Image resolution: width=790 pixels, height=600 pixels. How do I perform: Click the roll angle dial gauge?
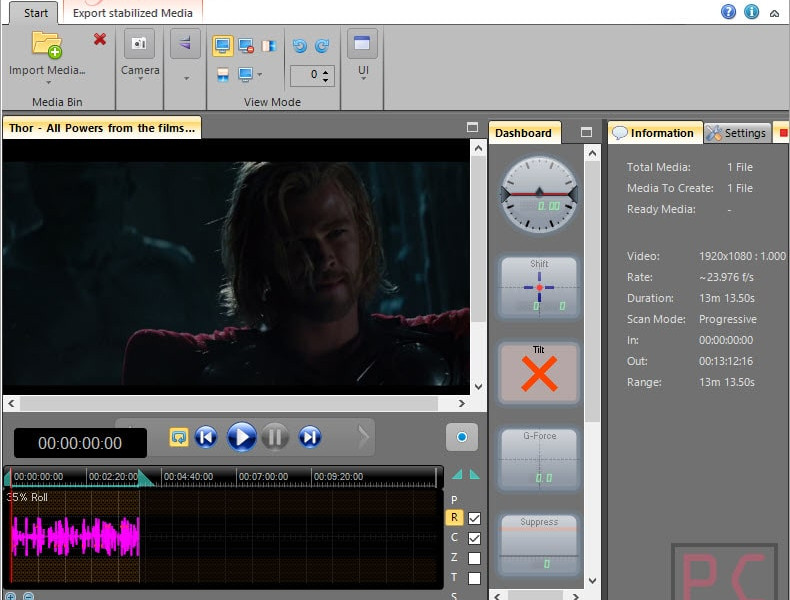(539, 194)
